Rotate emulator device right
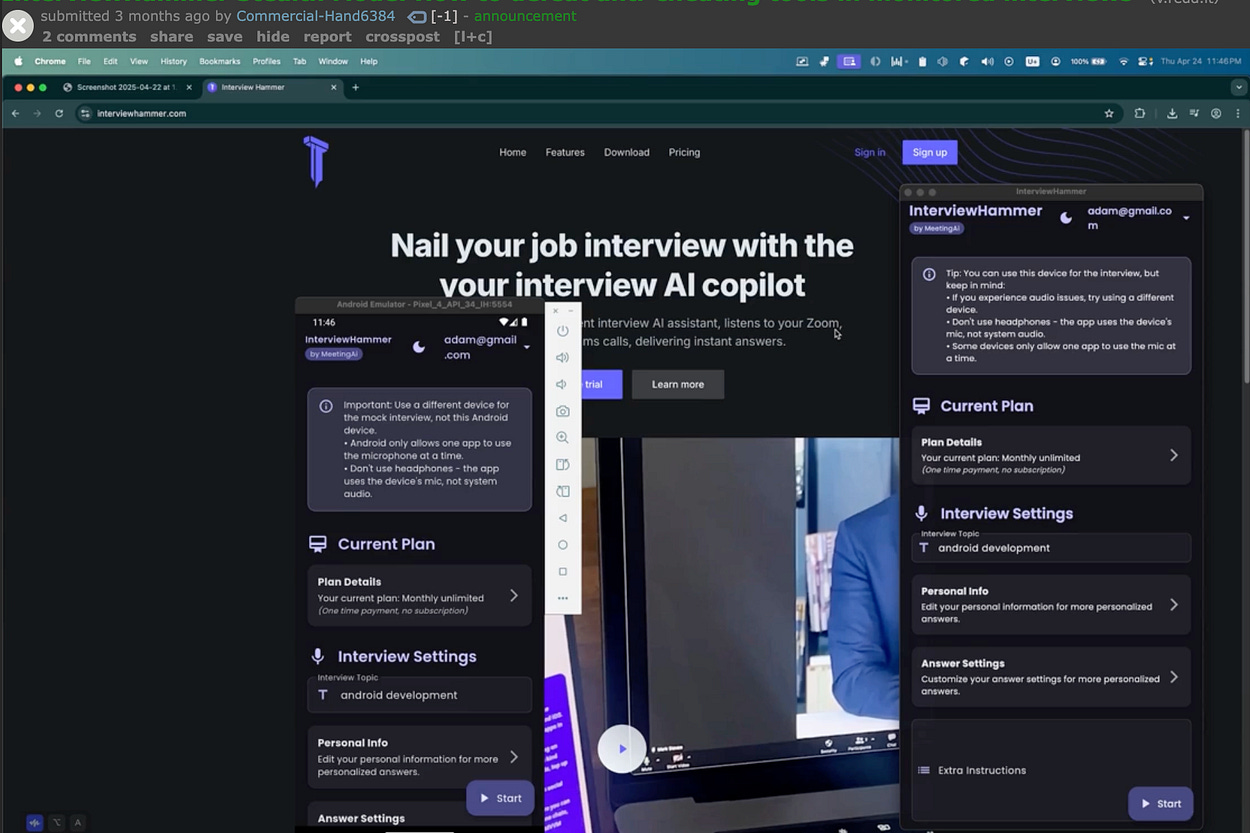1250x833 pixels. coord(563,491)
